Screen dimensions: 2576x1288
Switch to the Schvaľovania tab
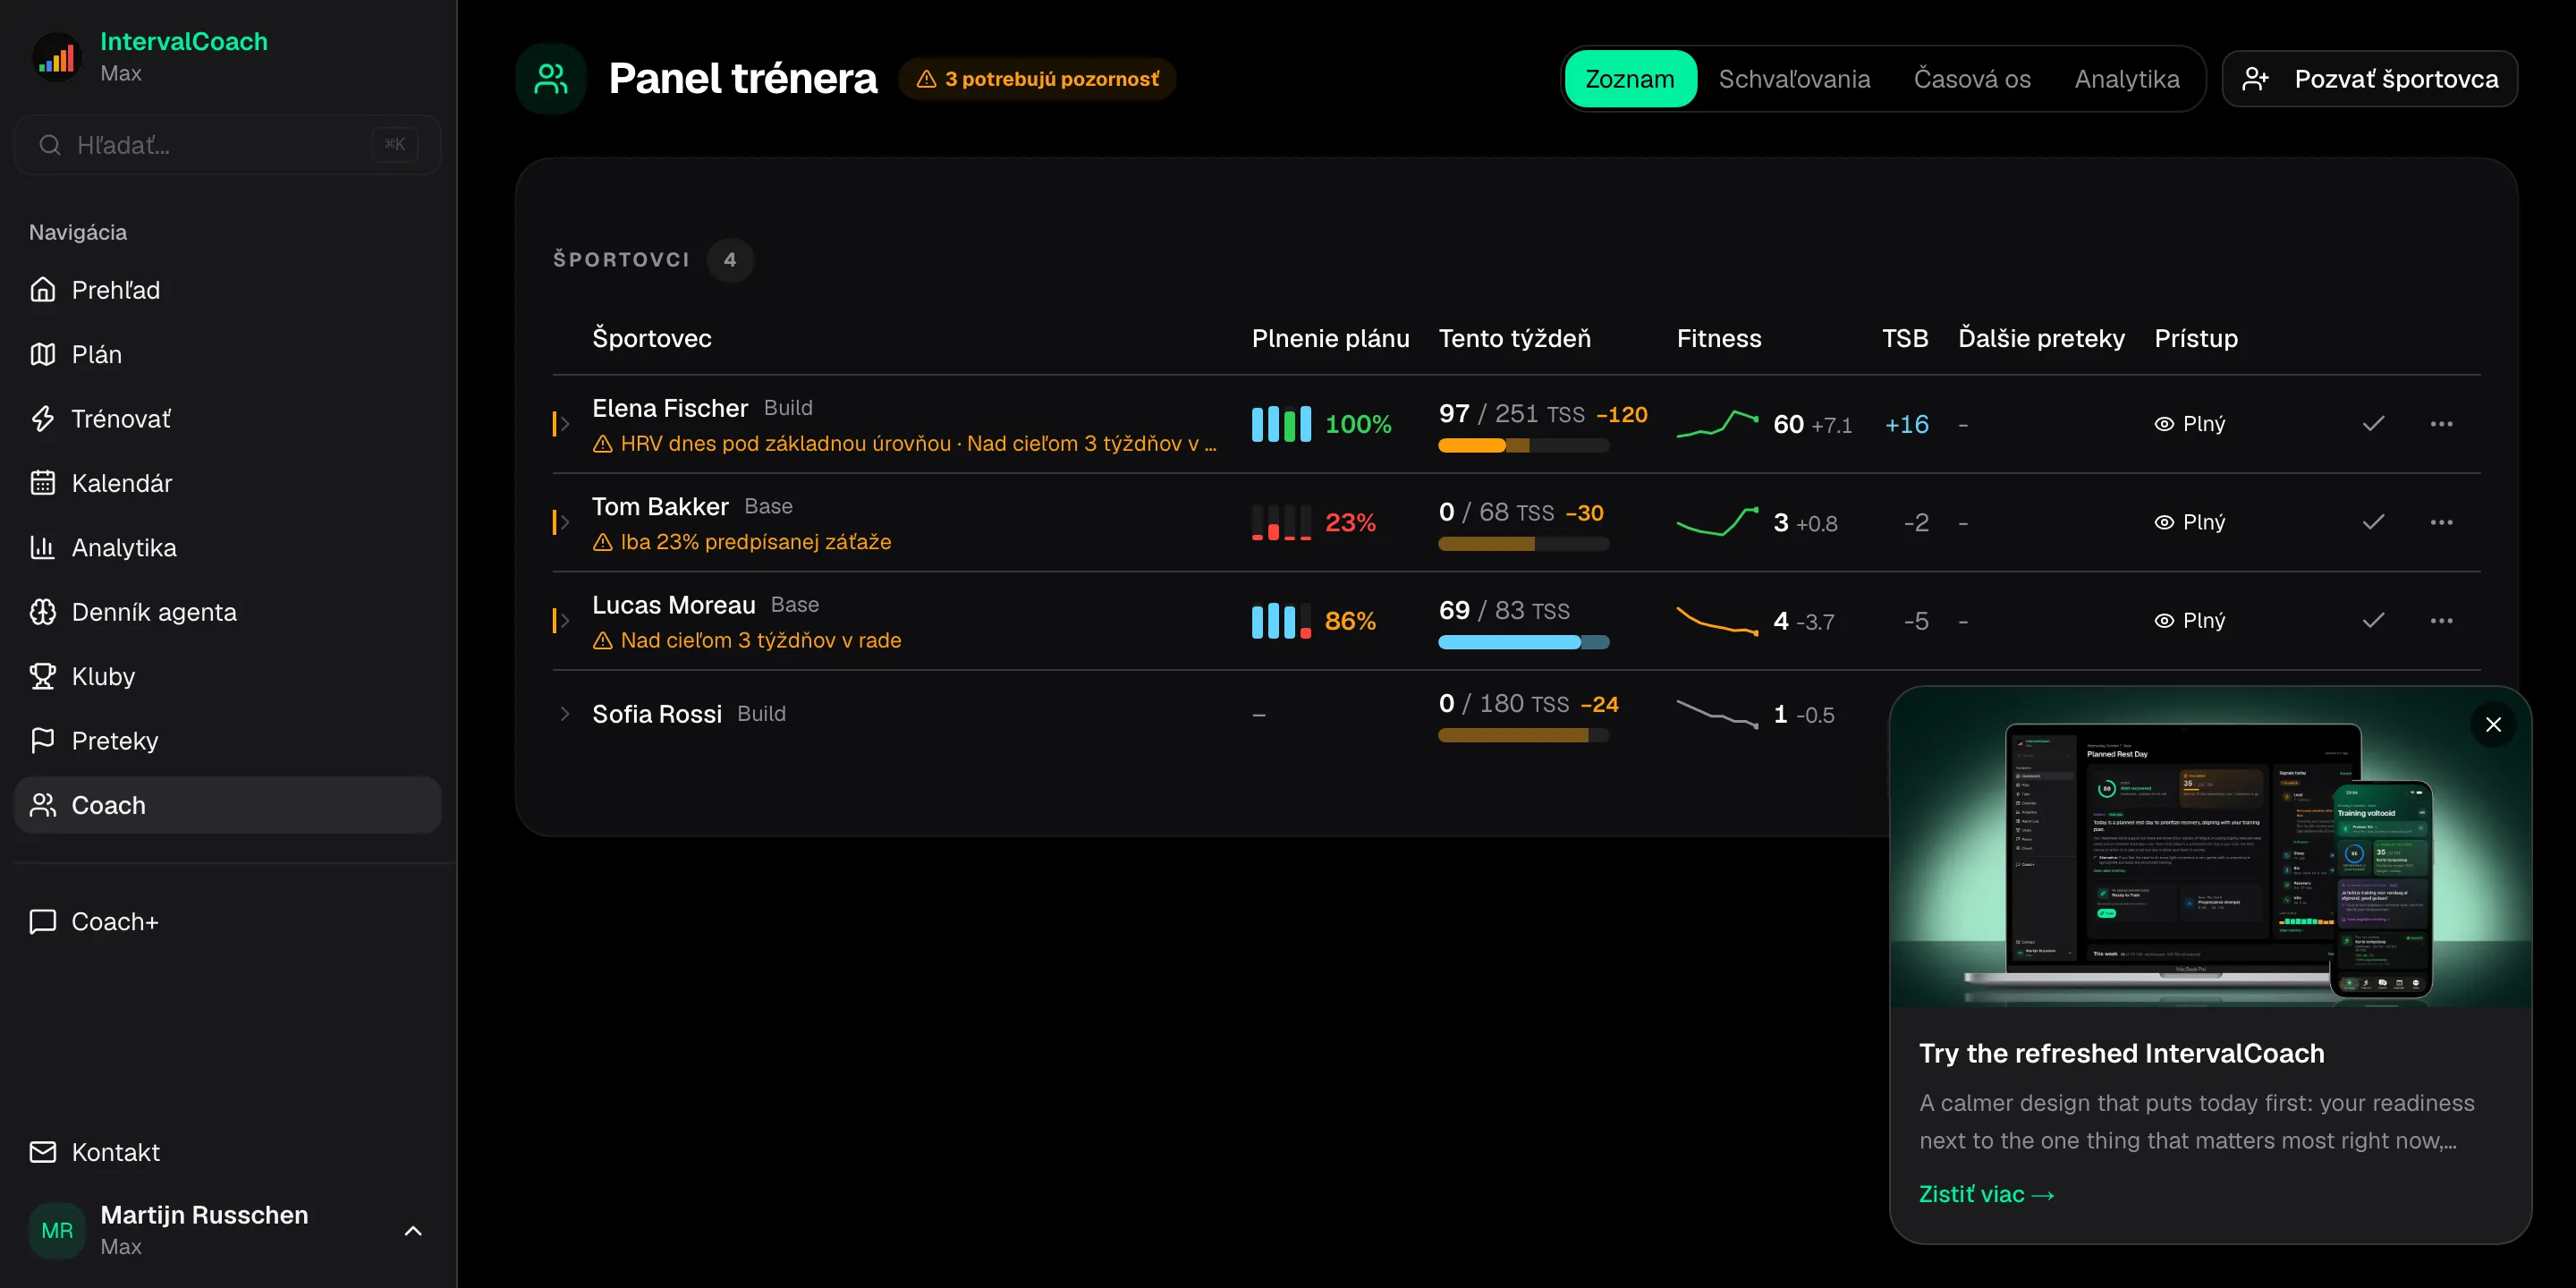[x=1794, y=79]
